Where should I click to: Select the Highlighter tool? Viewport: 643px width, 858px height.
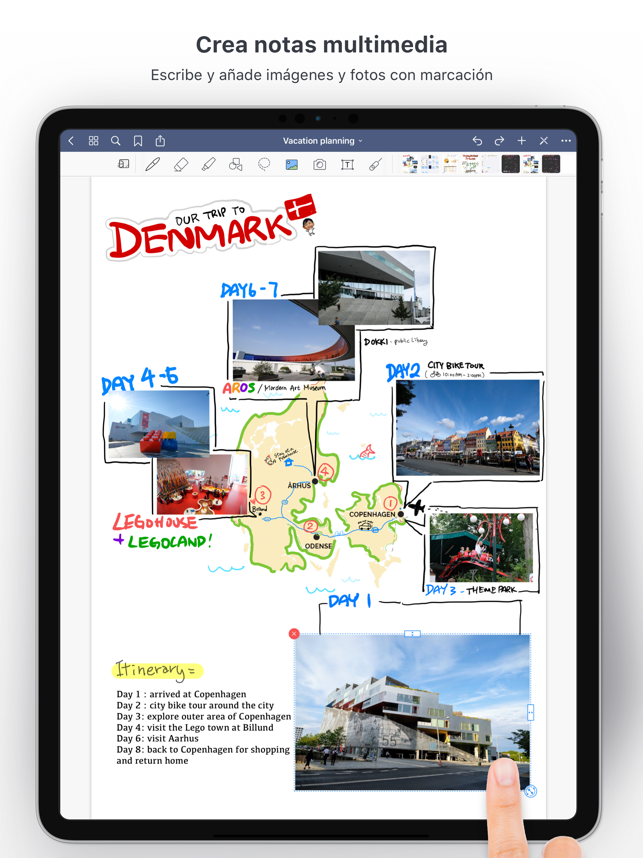coord(208,164)
